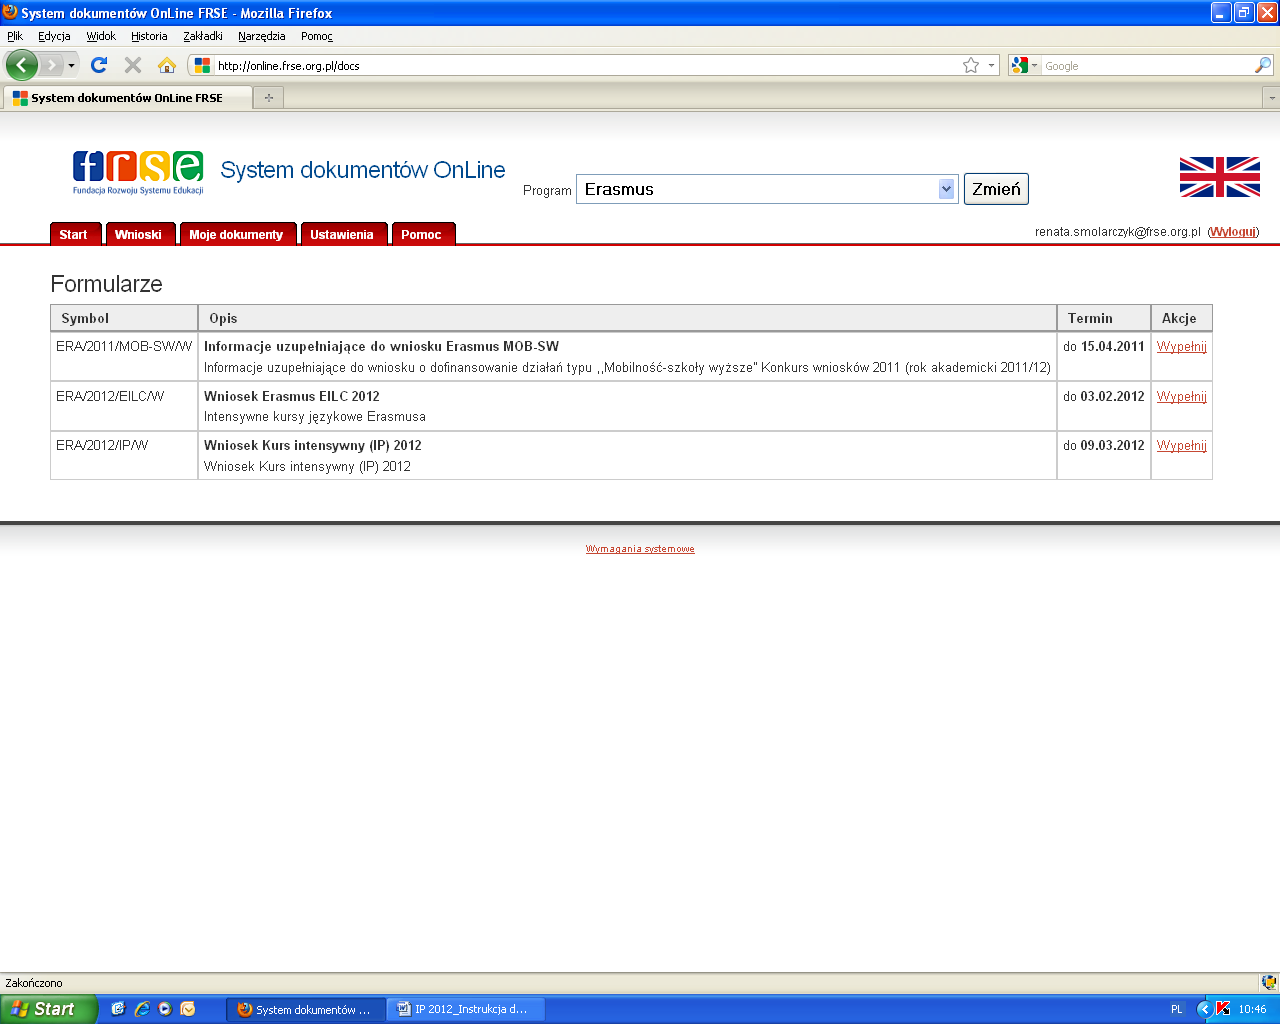This screenshot has width=1280, height=1024.
Task: Open the Historia menu
Action: 149,36
